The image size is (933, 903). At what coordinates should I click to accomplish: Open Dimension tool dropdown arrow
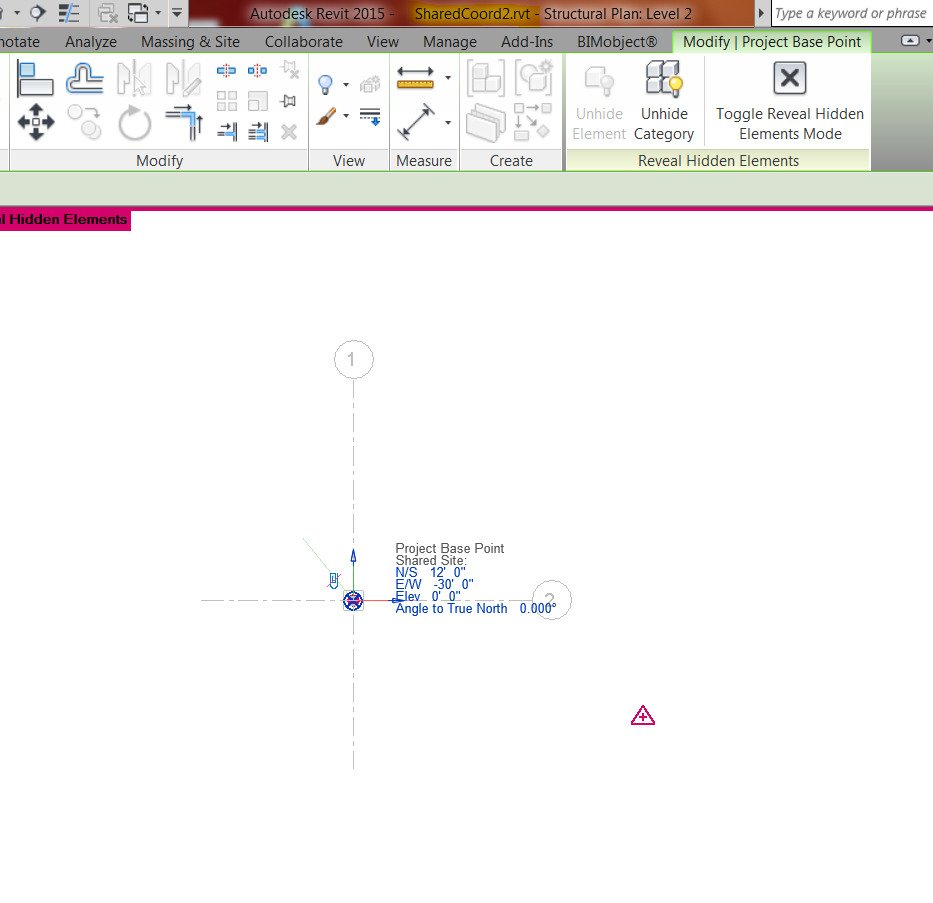[x=448, y=123]
